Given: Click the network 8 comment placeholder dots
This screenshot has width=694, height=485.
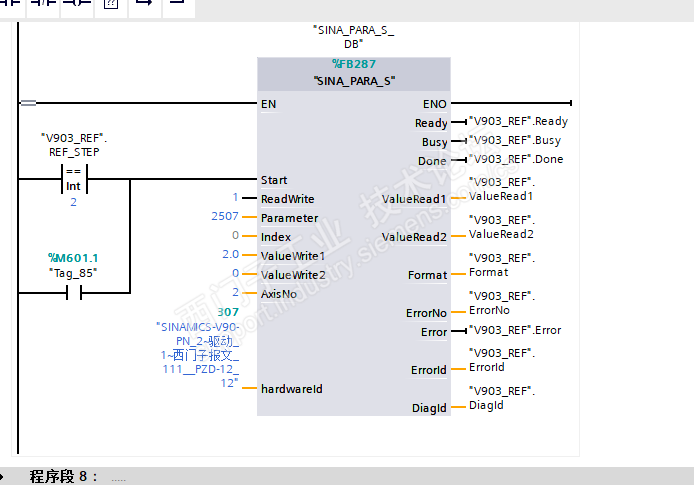Looking at the screenshot, I should point(118,480).
